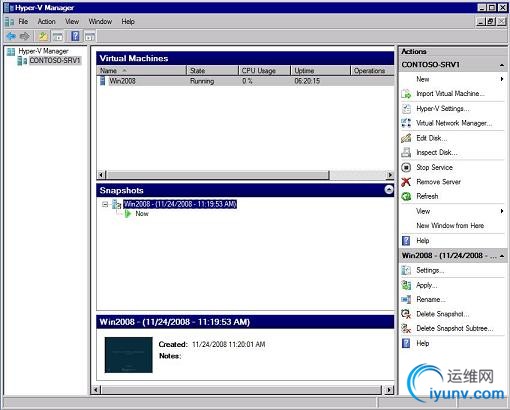Click Import Virtual Machine action
Viewport: 510px width, 410px height.
(x=450, y=94)
